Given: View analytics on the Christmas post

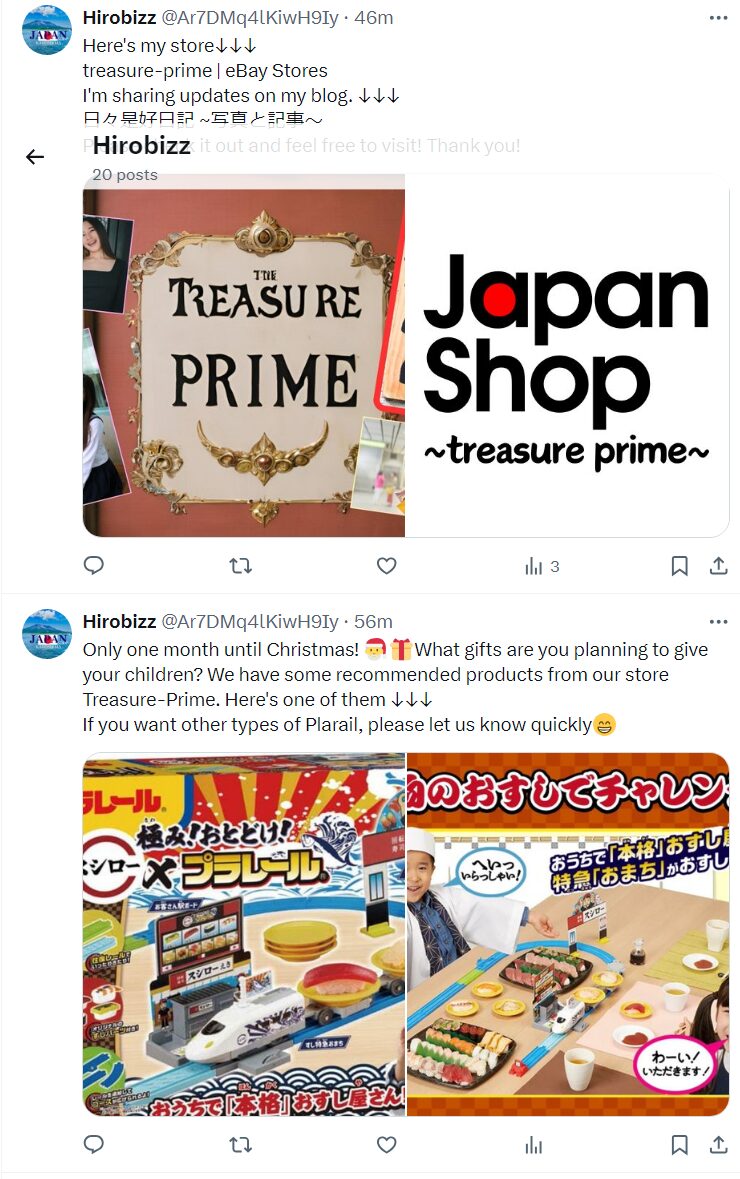Looking at the screenshot, I should click(x=533, y=1145).
